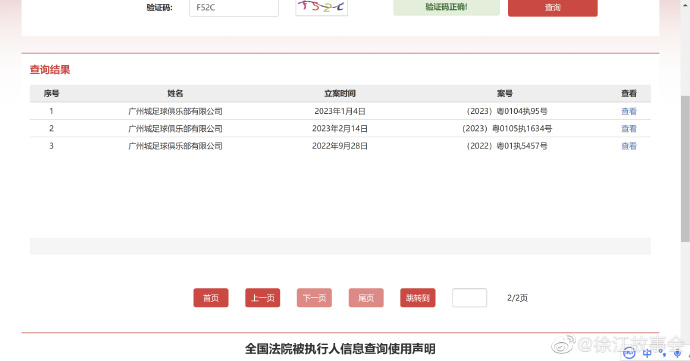Viewport: 690px width, 361px height.
Task: Toggle the 中 Chinese input mode icon
Action: [647, 353]
